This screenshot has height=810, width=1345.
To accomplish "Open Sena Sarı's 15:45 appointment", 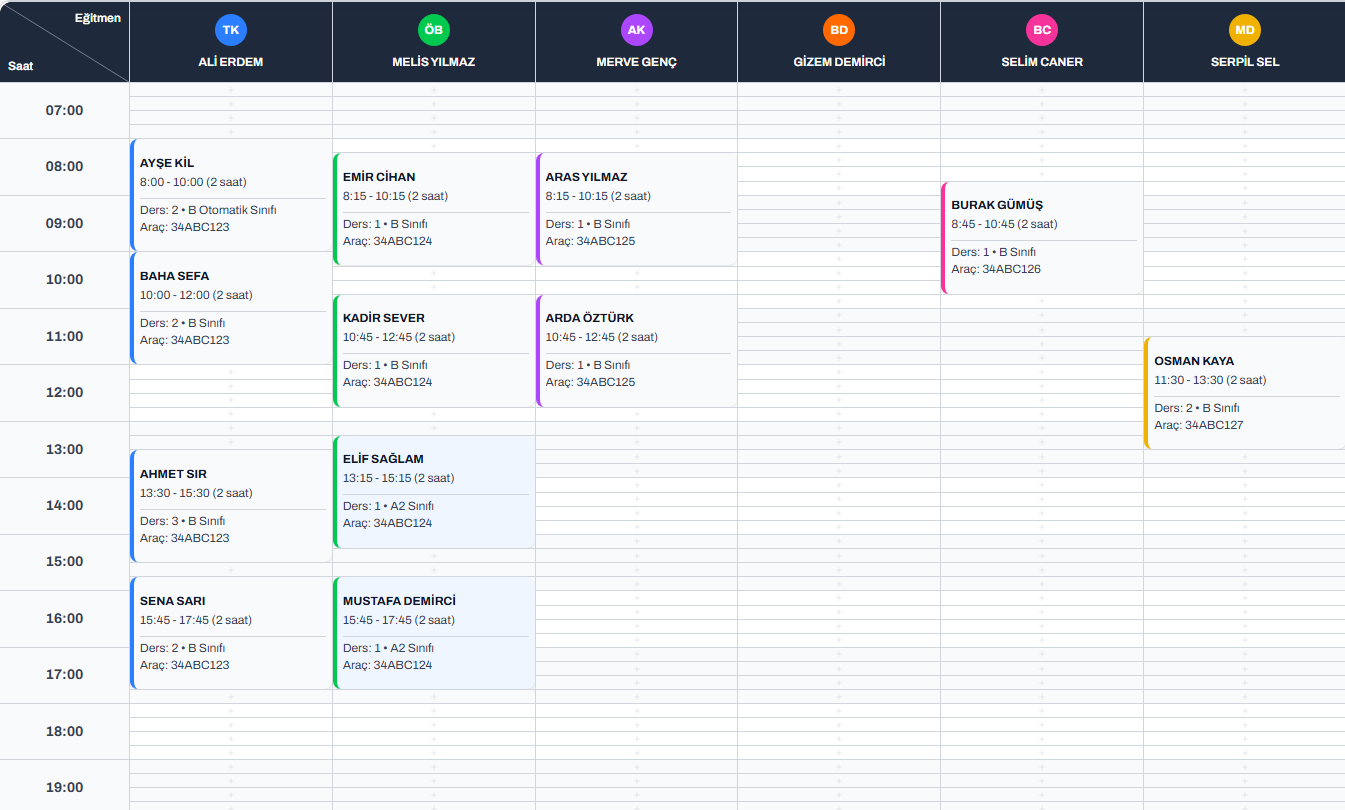I will click(231, 632).
